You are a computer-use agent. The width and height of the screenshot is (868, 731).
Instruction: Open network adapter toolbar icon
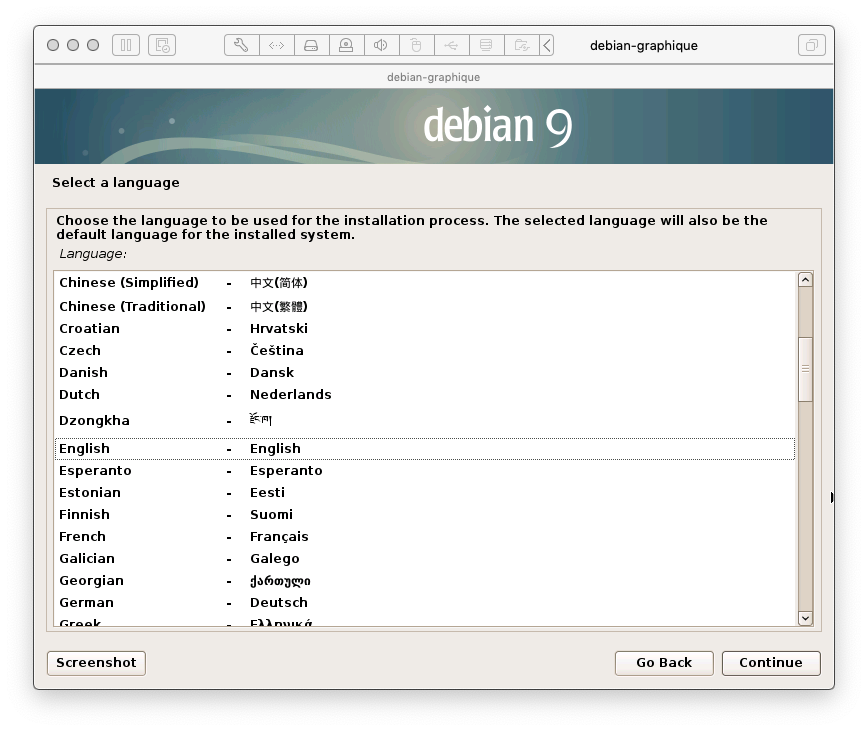pos(276,45)
